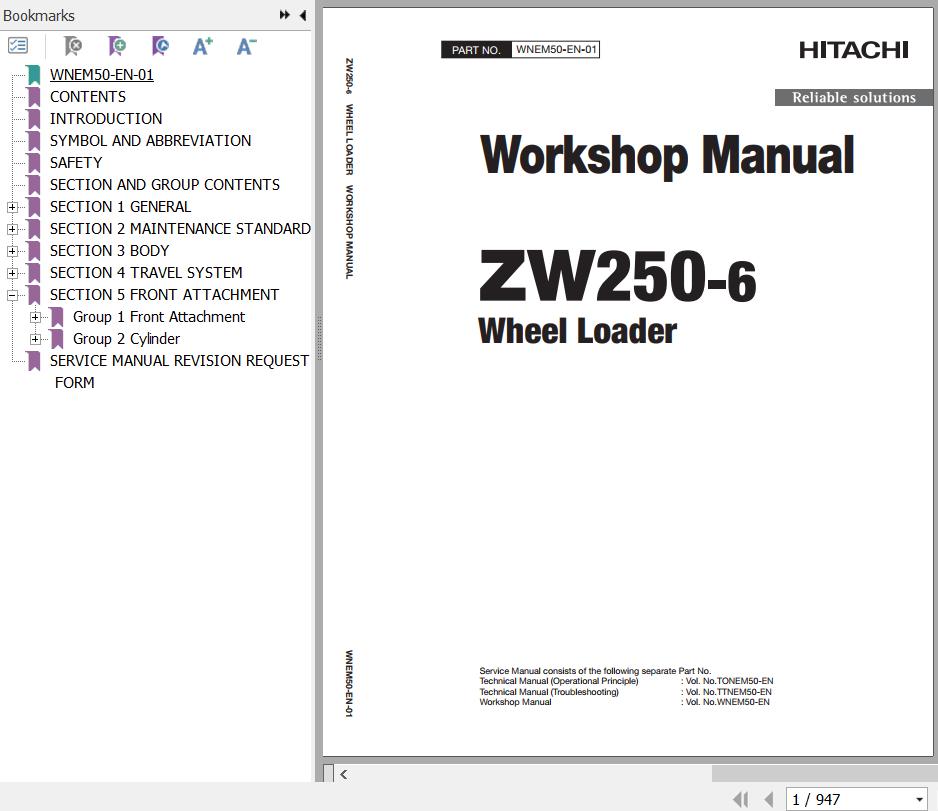938x811 pixels.
Task: Click the delete bookmark icon
Action: click(x=73, y=45)
